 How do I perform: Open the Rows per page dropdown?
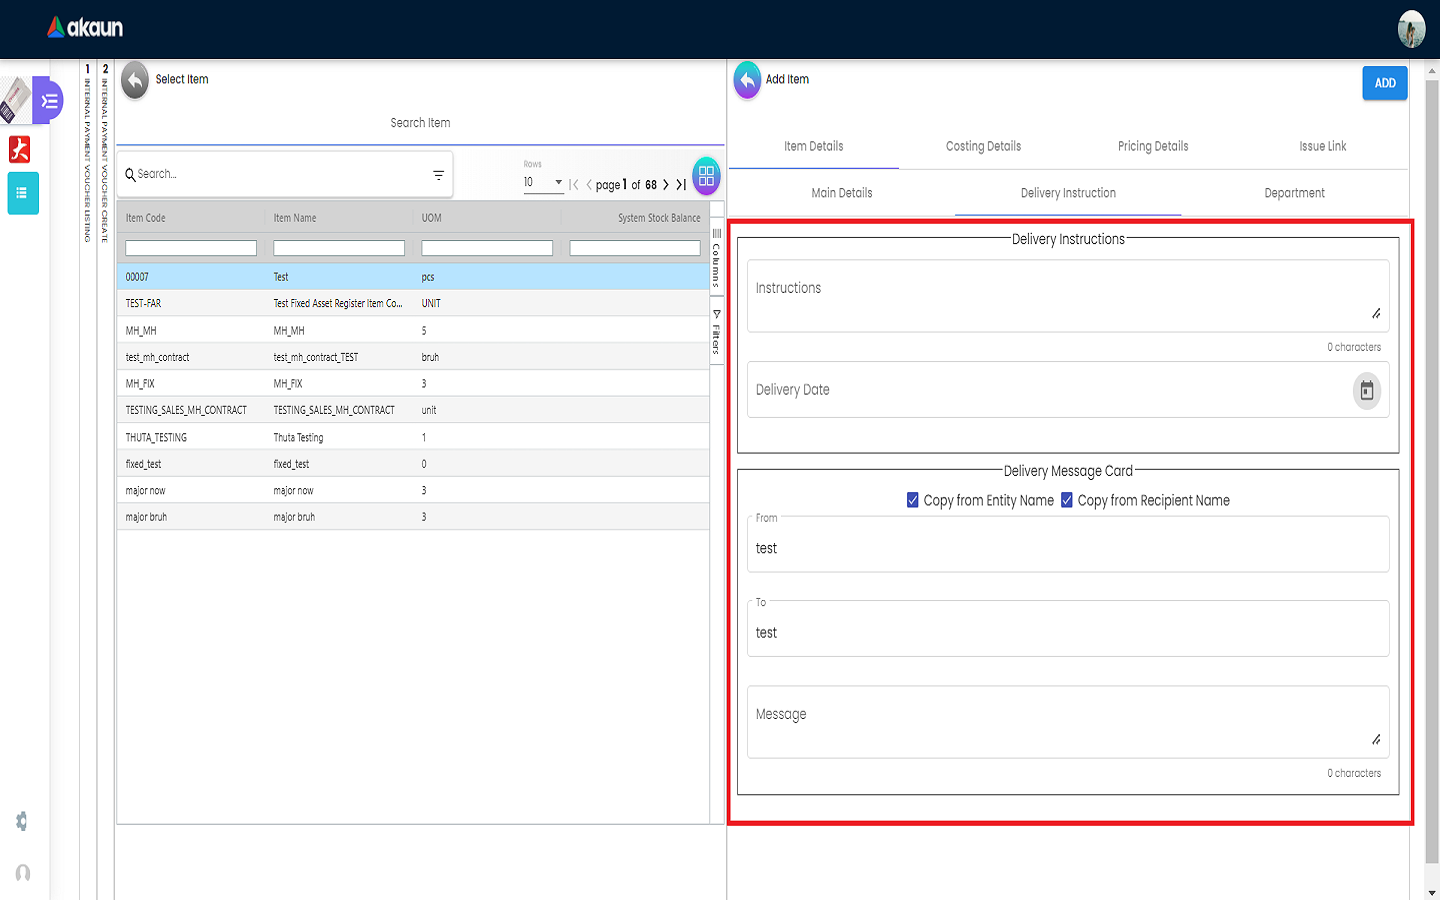(x=543, y=182)
